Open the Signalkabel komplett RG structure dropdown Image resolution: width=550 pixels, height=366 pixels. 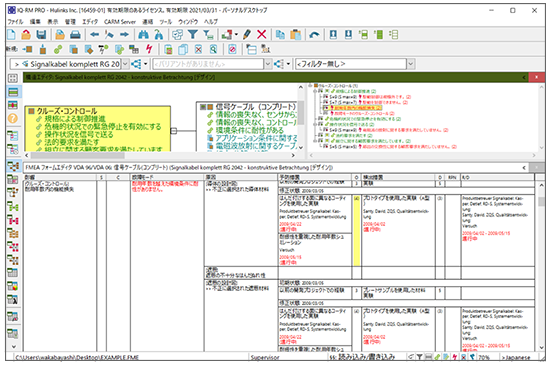tap(125, 64)
